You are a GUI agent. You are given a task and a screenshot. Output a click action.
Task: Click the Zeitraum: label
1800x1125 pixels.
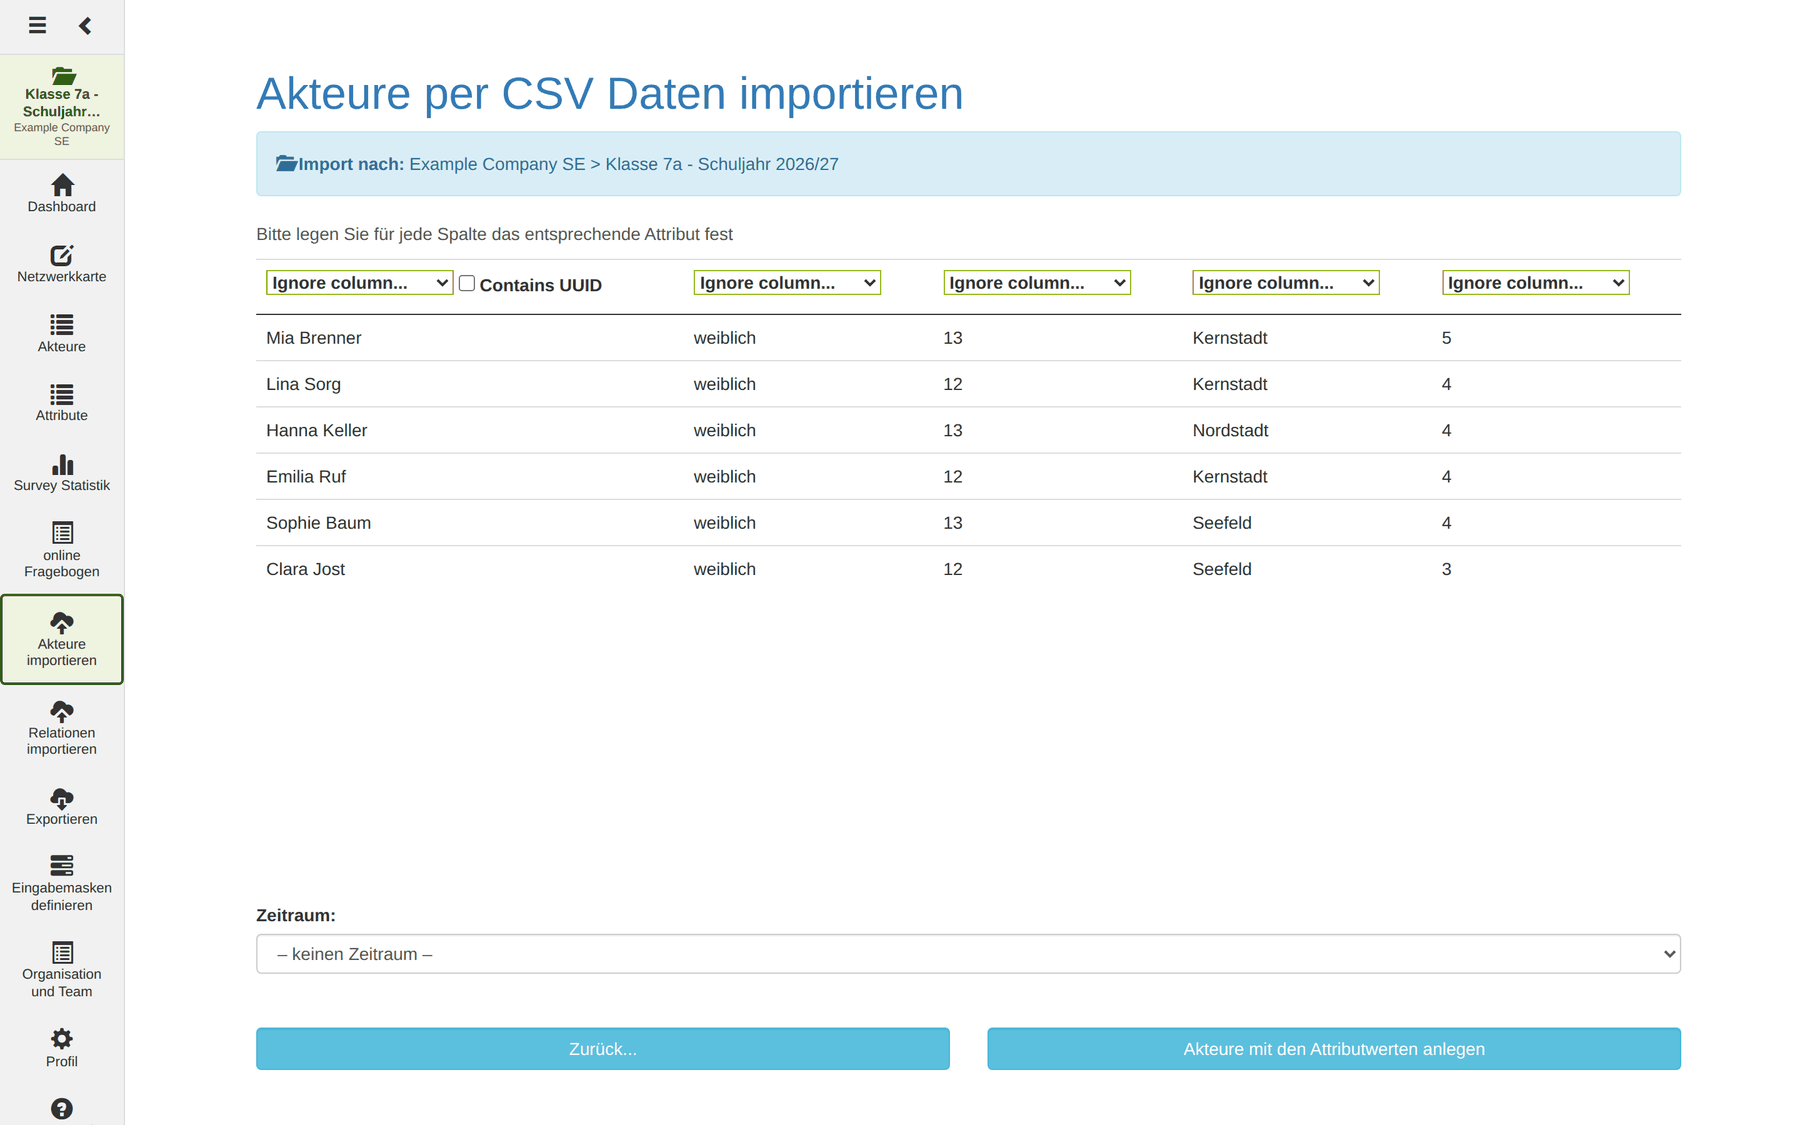pos(296,915)
